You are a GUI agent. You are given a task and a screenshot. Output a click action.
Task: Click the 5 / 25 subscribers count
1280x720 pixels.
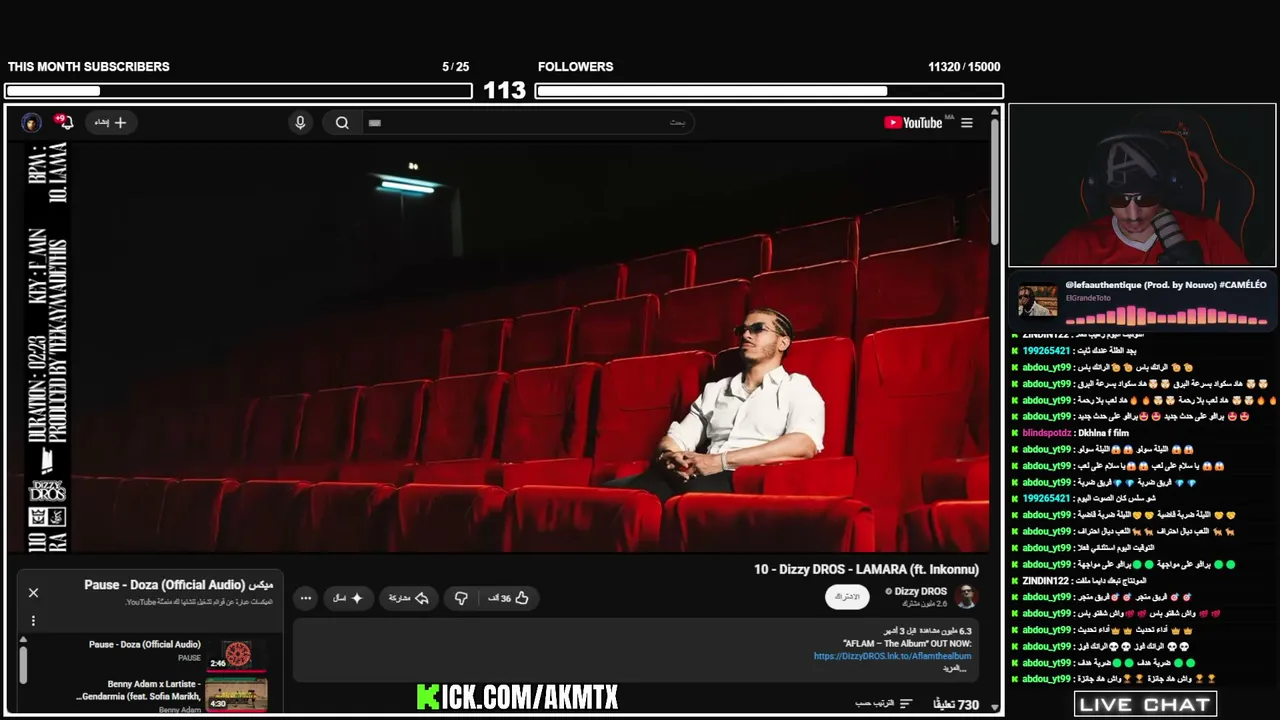coord(456,67)
